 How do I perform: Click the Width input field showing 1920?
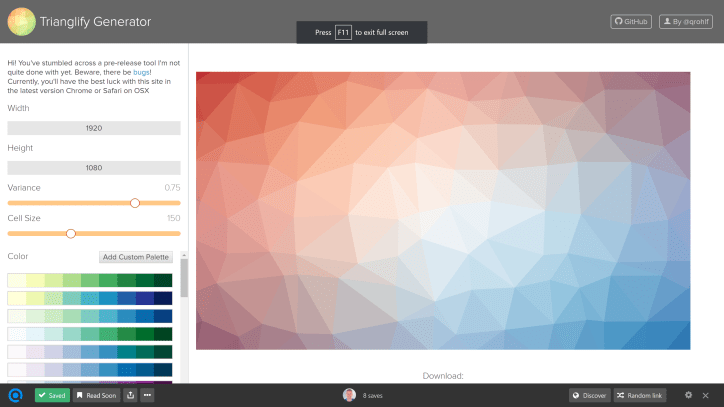[x=94, y=128]
